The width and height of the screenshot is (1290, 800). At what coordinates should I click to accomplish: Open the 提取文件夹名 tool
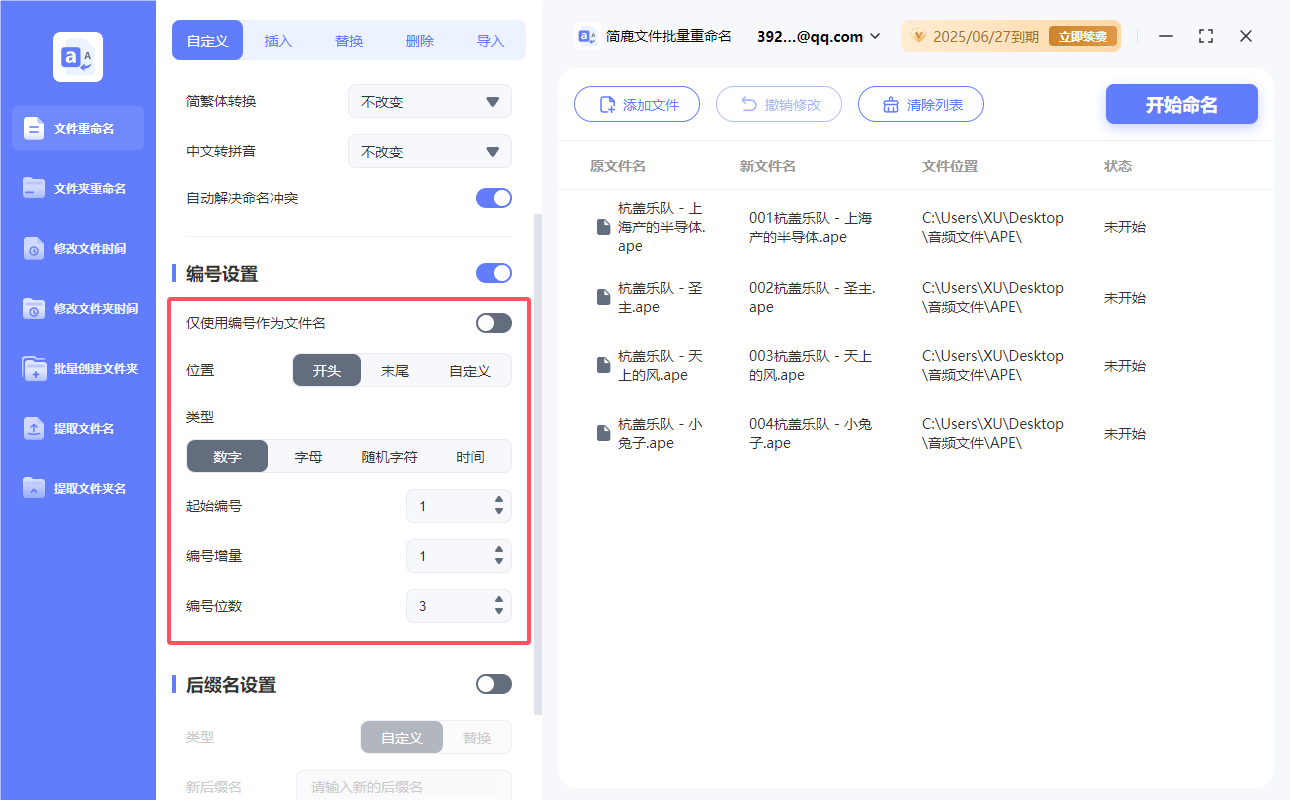(77, 488)
